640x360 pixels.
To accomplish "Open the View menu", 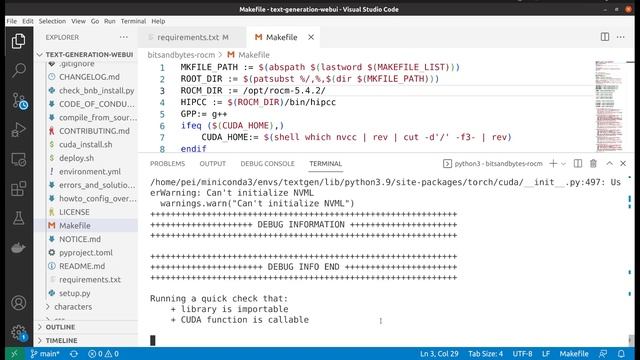I will point(78,21).
